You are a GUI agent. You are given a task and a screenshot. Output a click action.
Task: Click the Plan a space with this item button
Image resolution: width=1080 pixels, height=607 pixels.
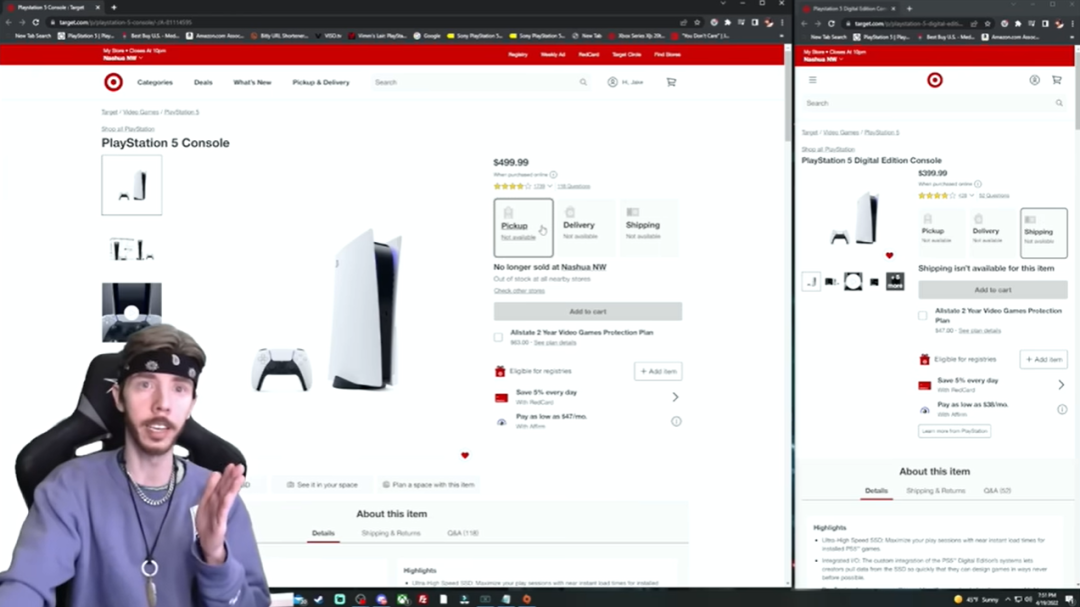(428, 485)
